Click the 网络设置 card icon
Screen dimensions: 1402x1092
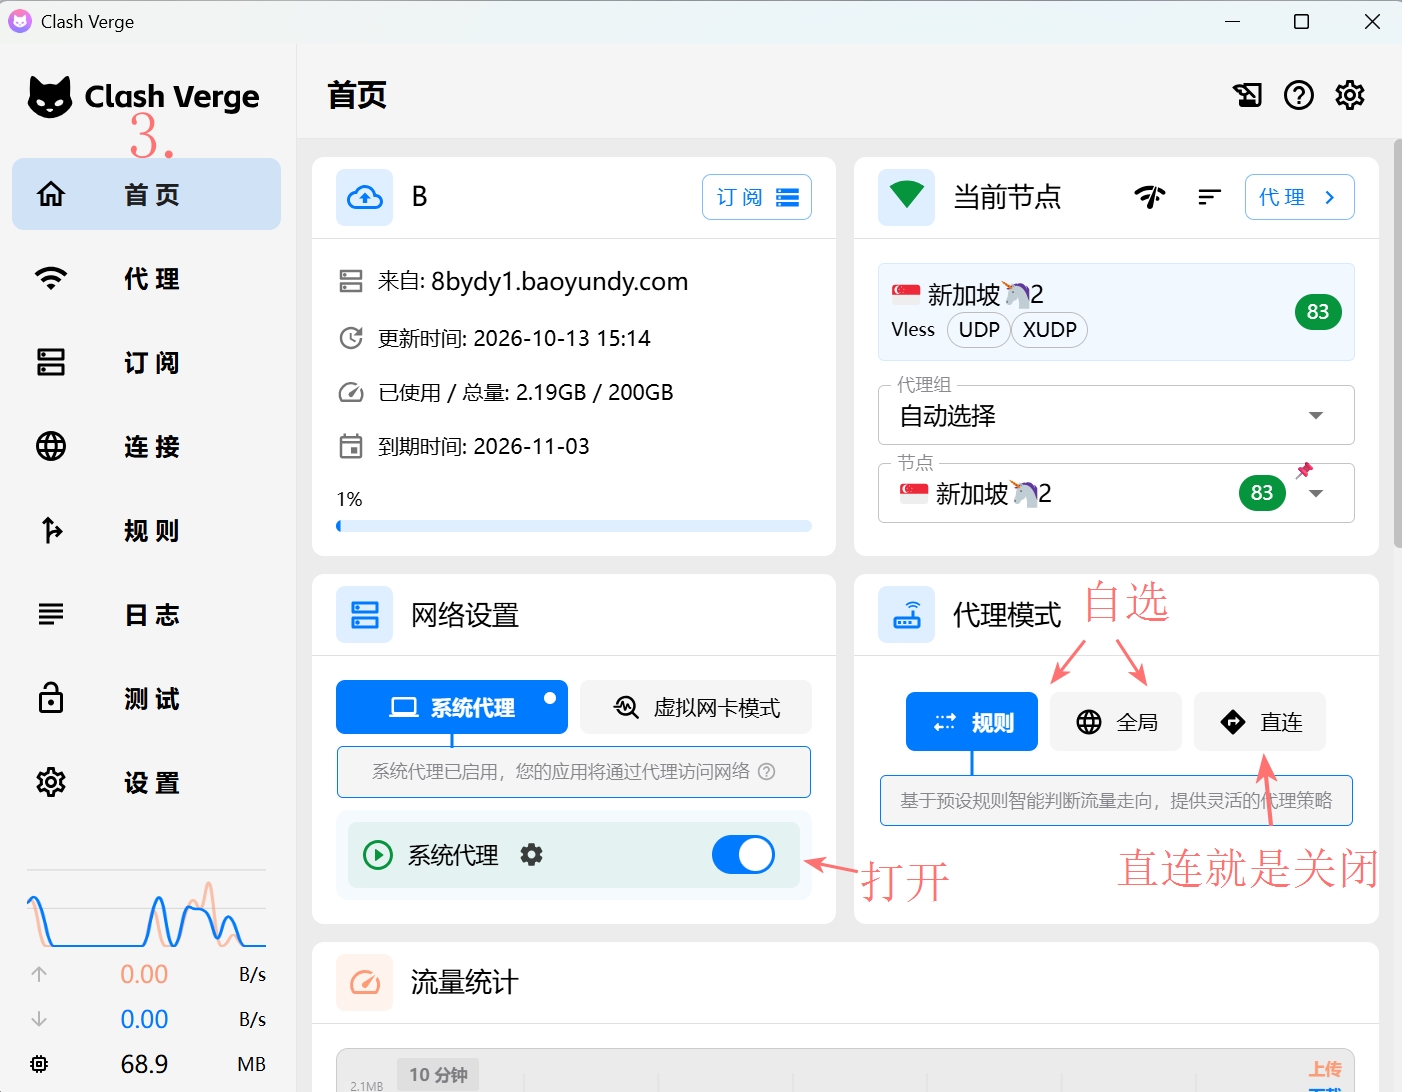364,615
